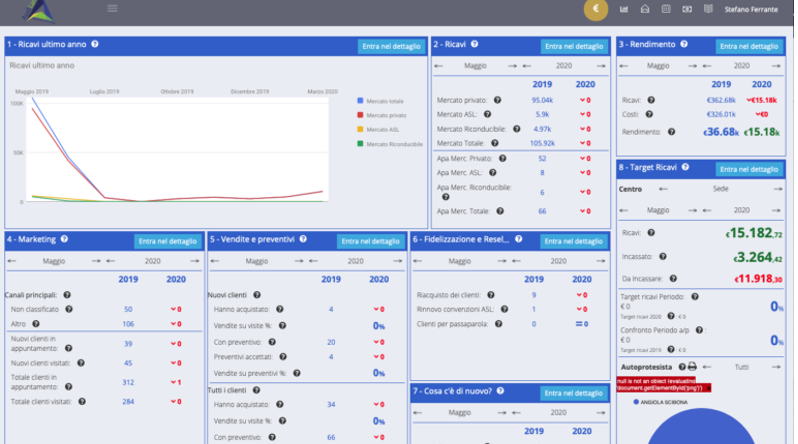Go to next year in Marketing panel

195,261
